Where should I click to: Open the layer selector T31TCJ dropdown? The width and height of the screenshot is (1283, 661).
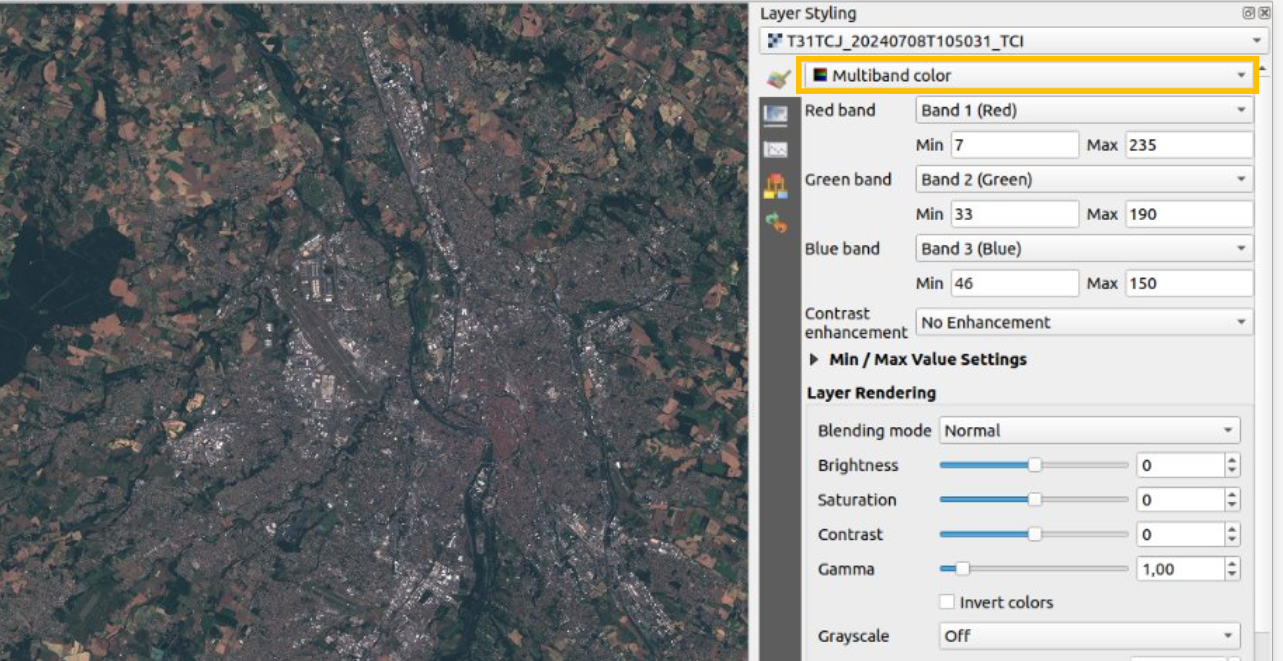click(1012, 41)
